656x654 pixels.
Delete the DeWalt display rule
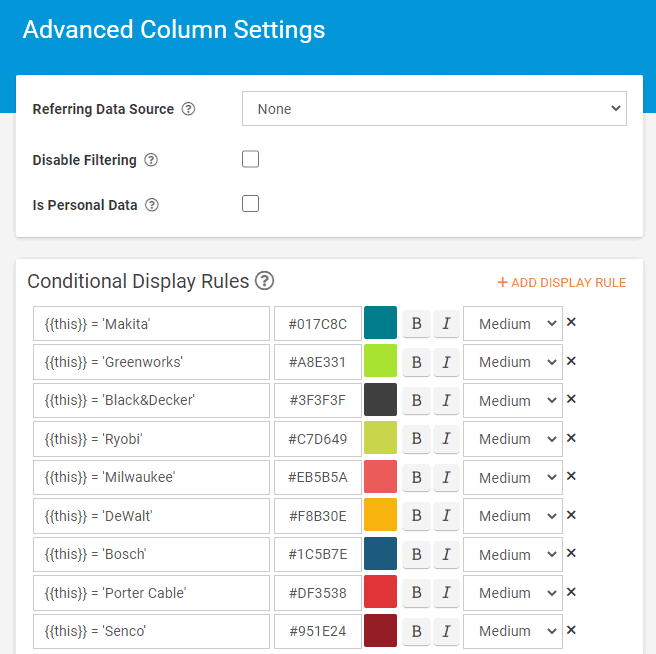click(571, 515)
